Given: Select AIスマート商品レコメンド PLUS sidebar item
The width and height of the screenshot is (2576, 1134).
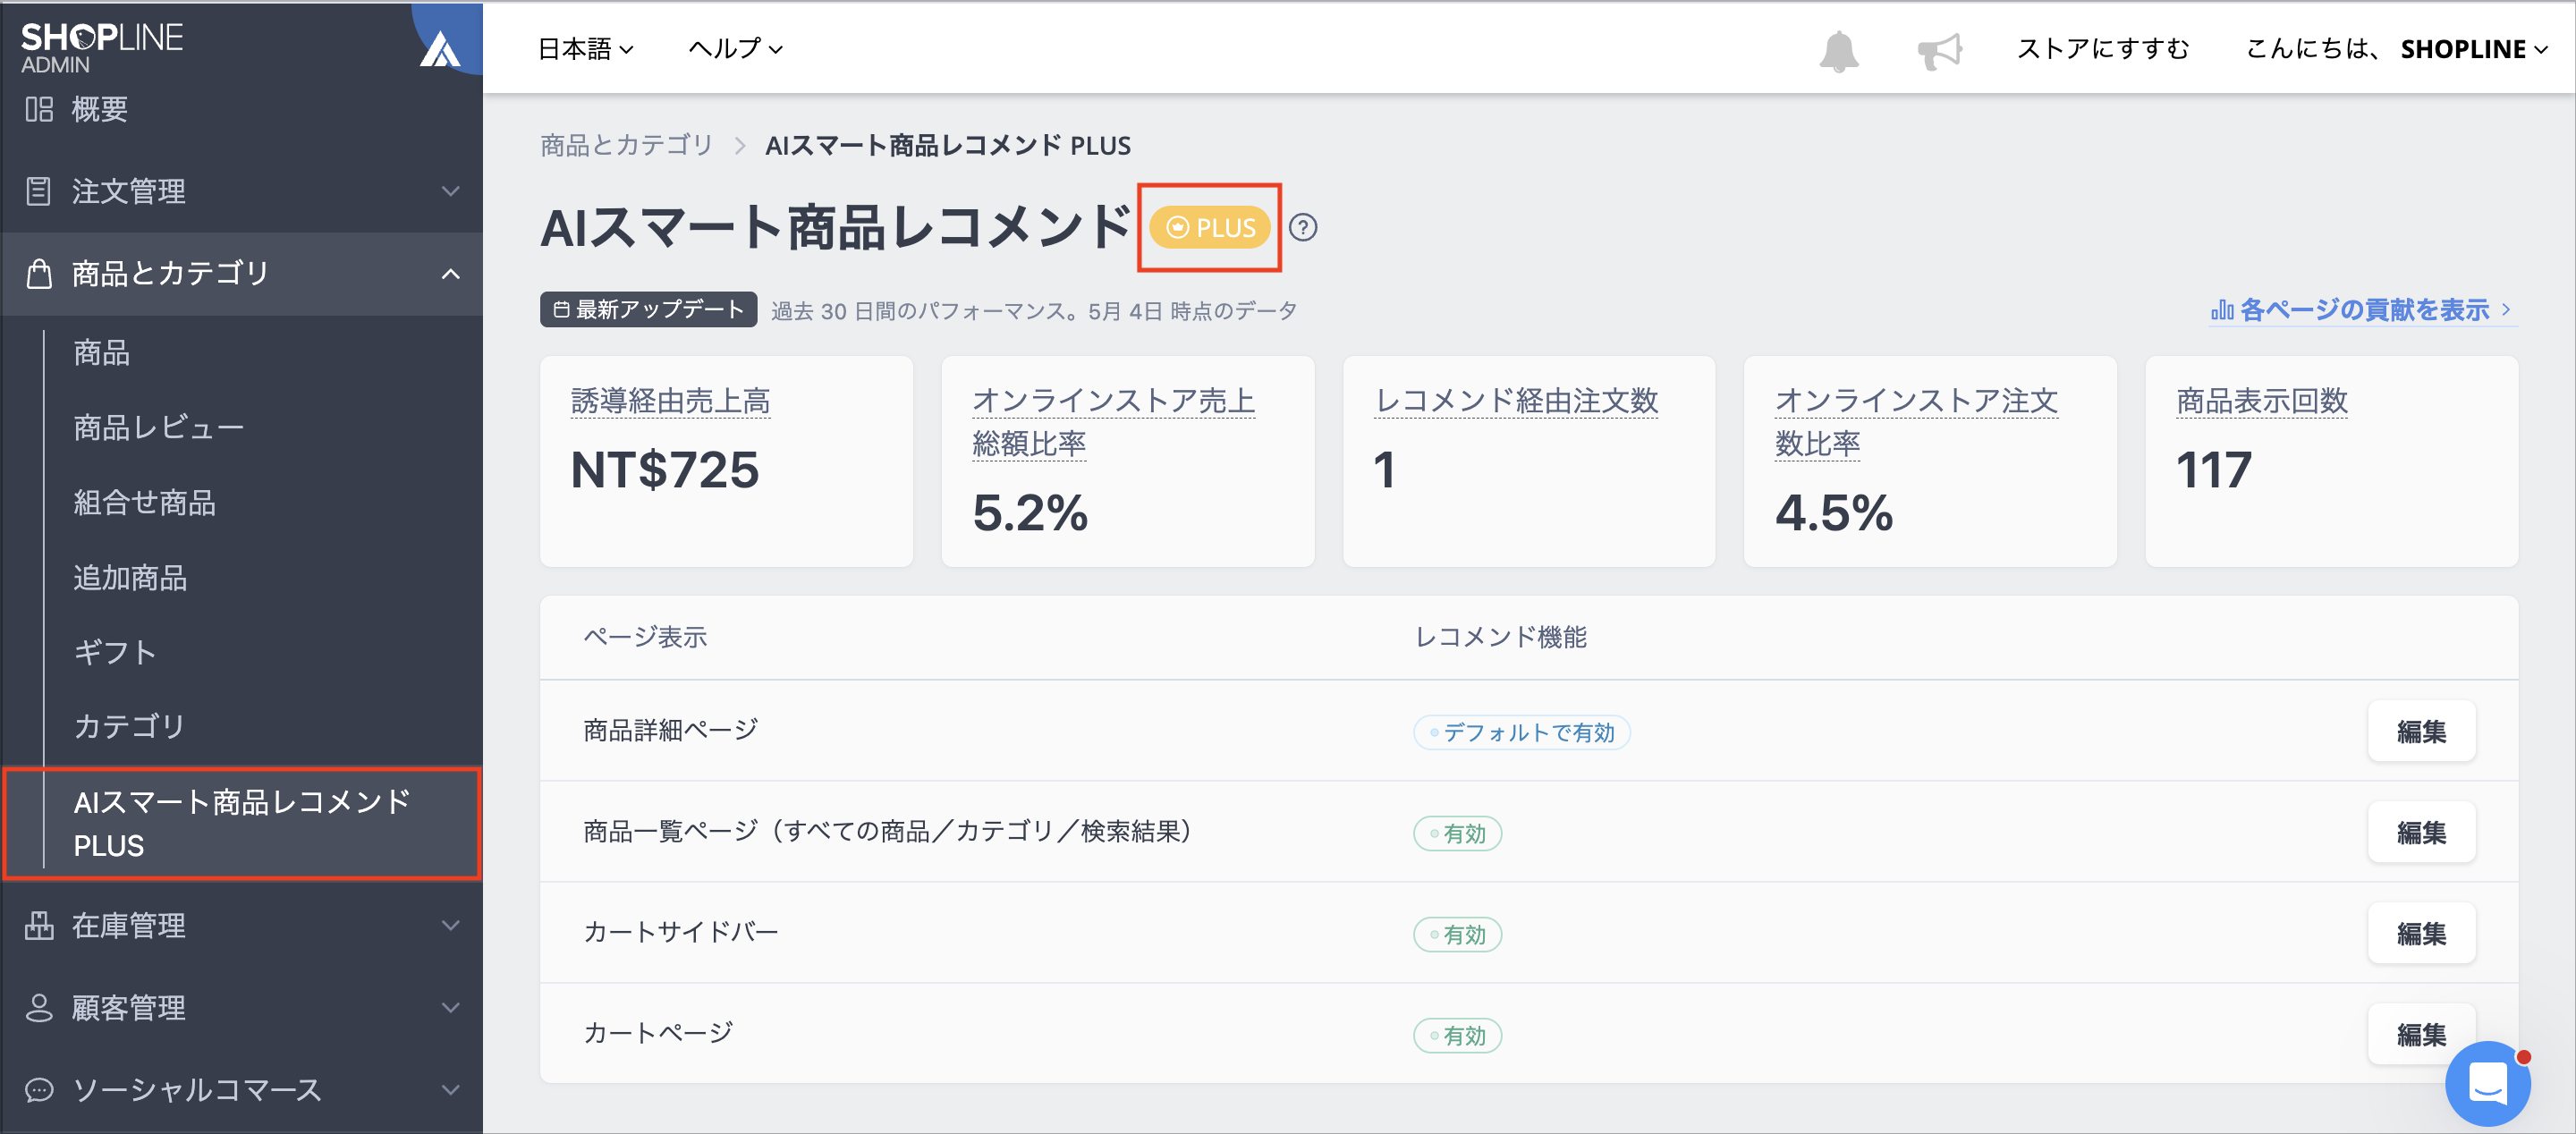Looking at the screenshot, I should [x=242, y=824].
